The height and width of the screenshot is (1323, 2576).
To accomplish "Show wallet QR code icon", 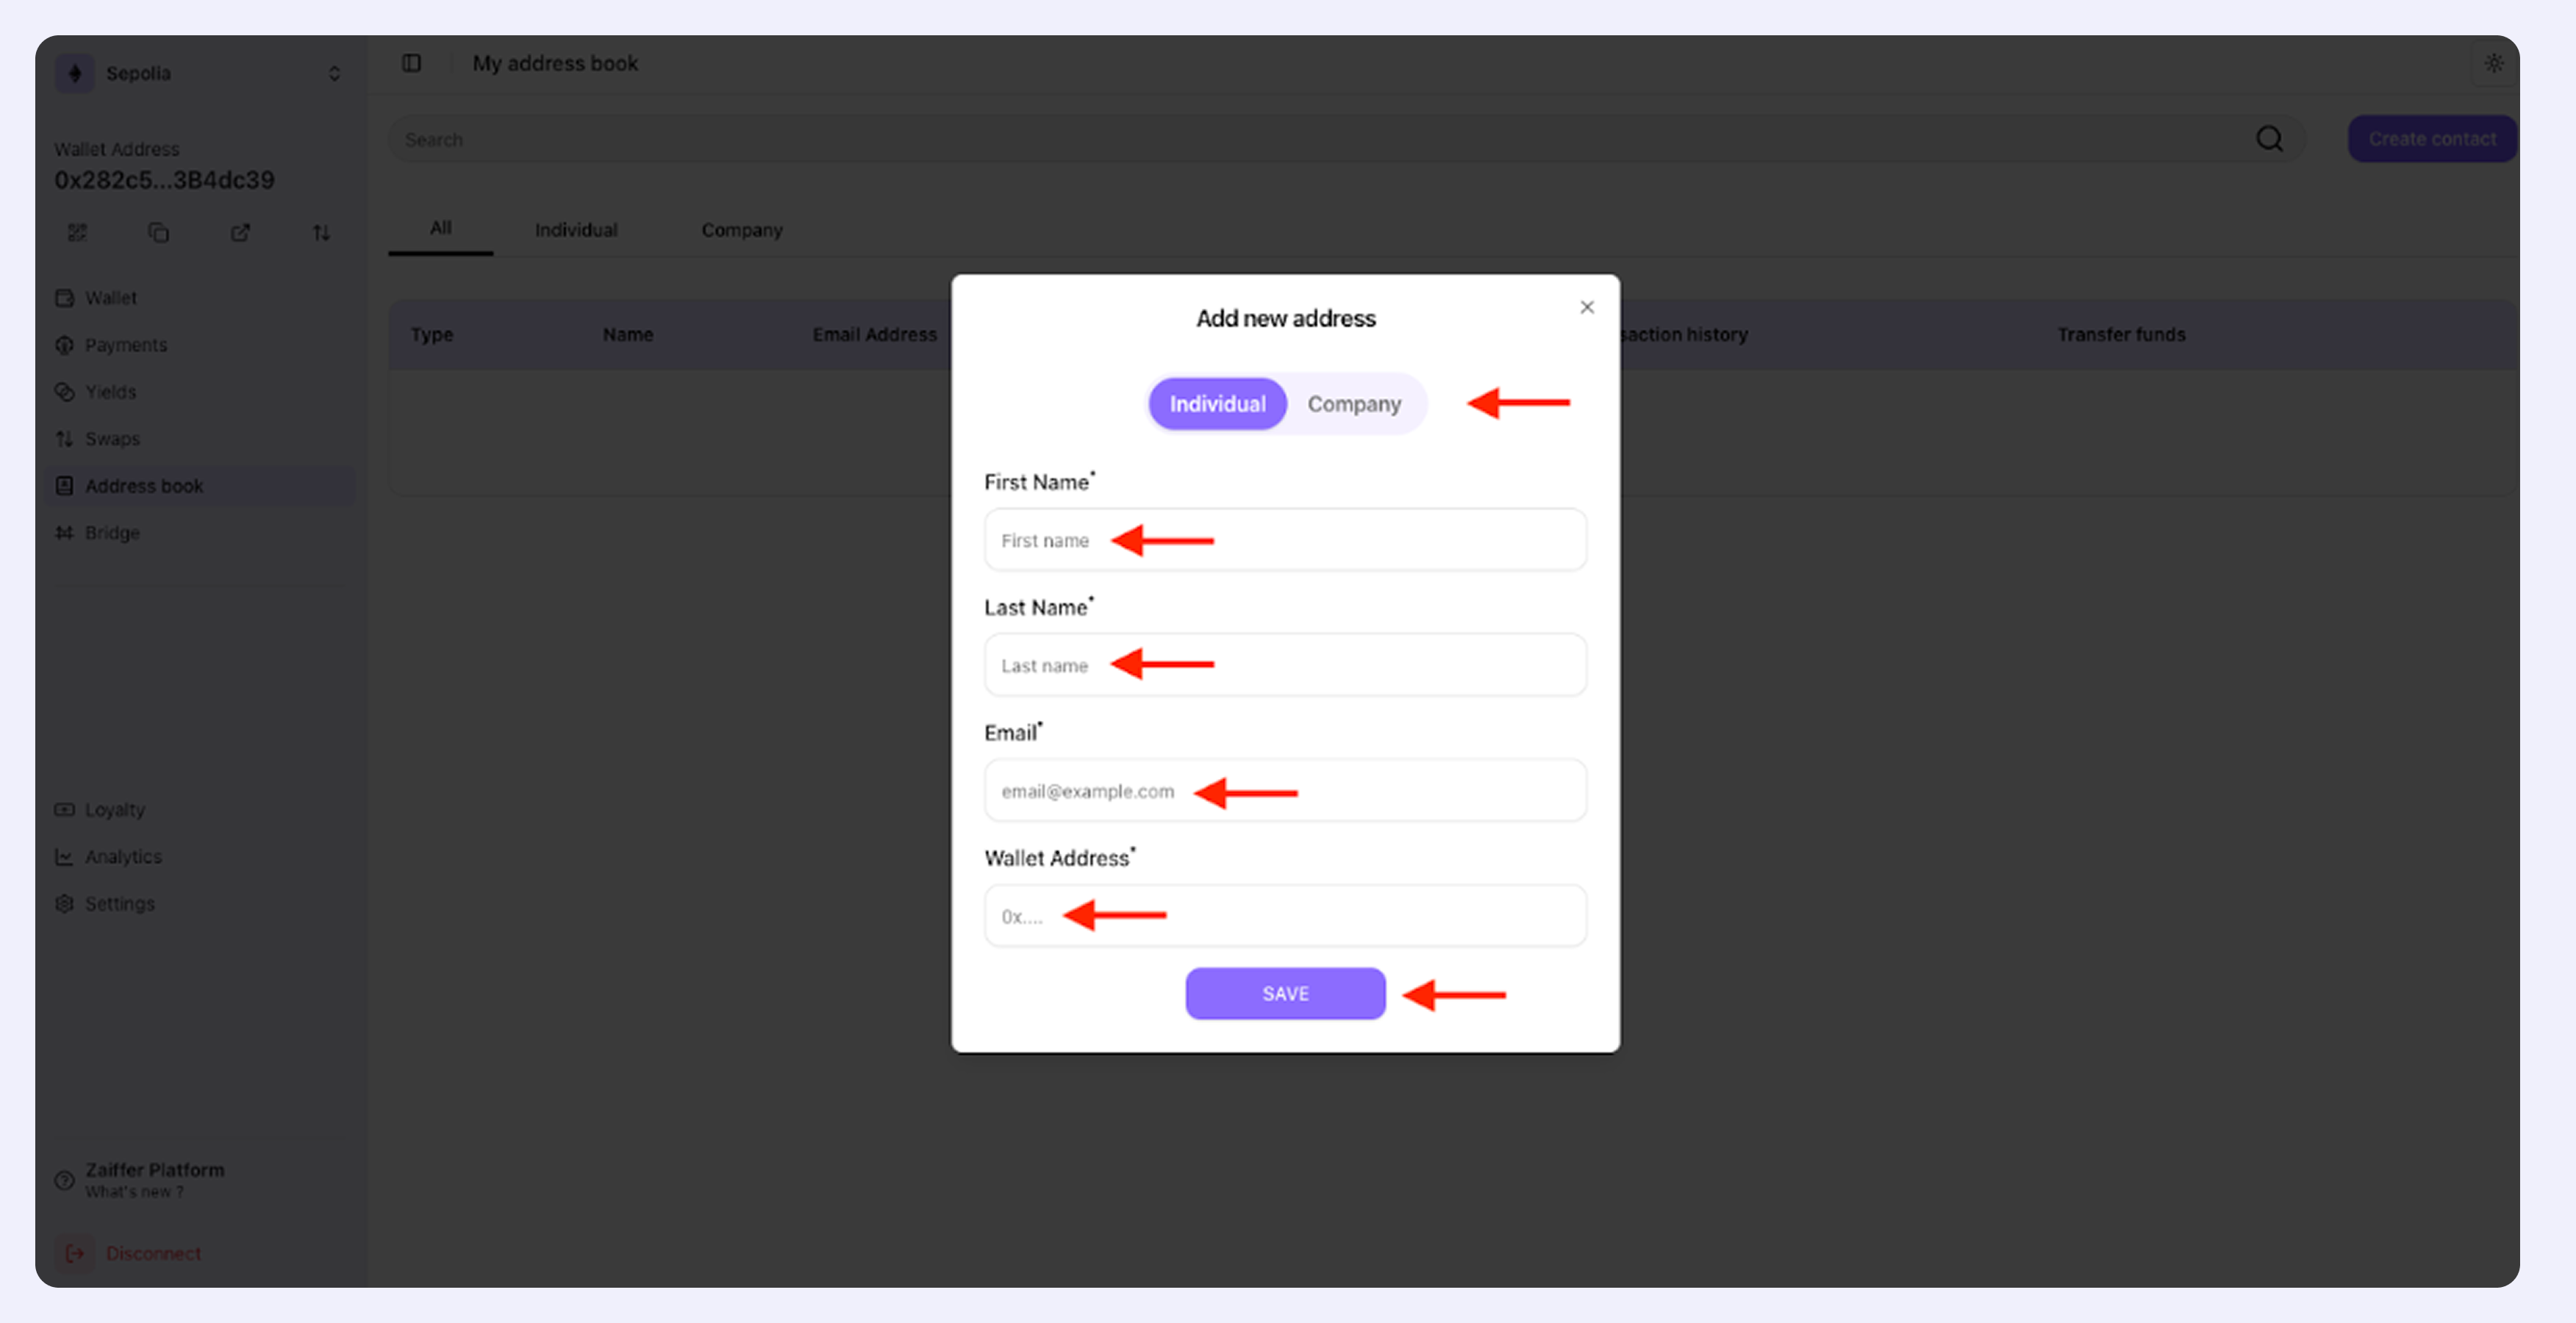I will coord(77,232).
